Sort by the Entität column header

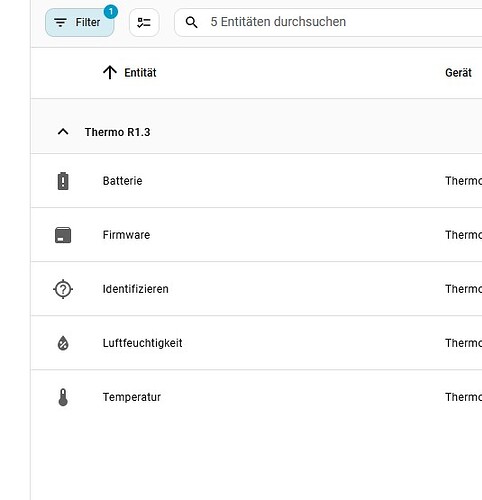(x=140, y=73)
